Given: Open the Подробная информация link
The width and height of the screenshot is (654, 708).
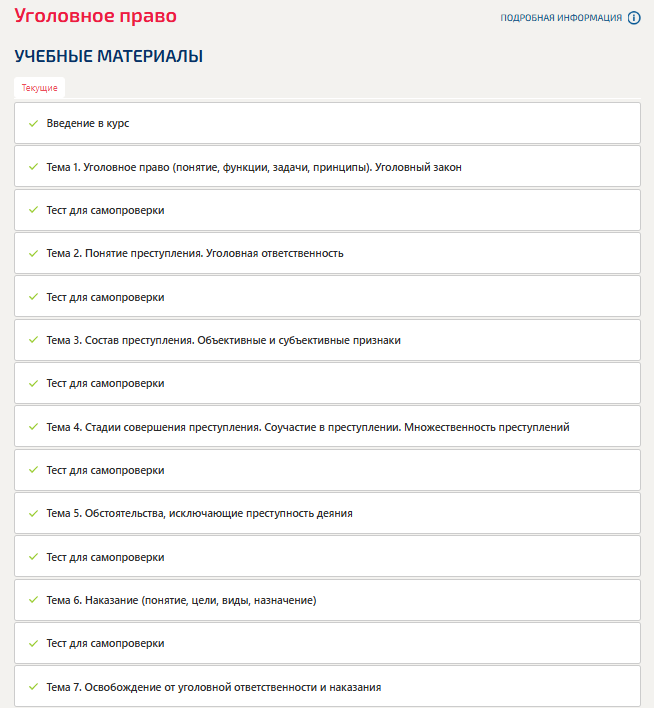Looking at the screenshot, I should pyautogui.click(x=561, y=18).
